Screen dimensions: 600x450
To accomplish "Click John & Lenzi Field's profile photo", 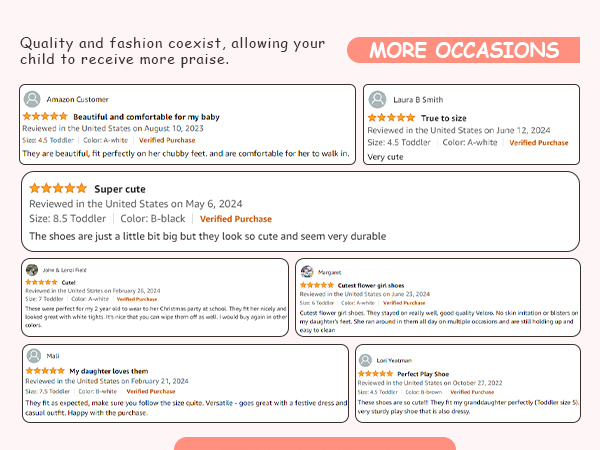I will pos(32,270).
